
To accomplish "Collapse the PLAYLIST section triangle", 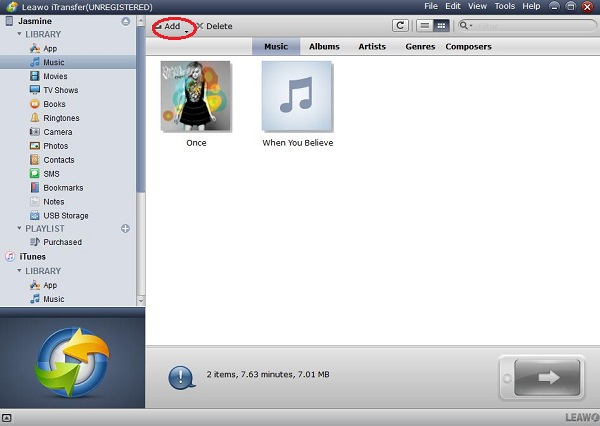I will click(x=19, y=229).
